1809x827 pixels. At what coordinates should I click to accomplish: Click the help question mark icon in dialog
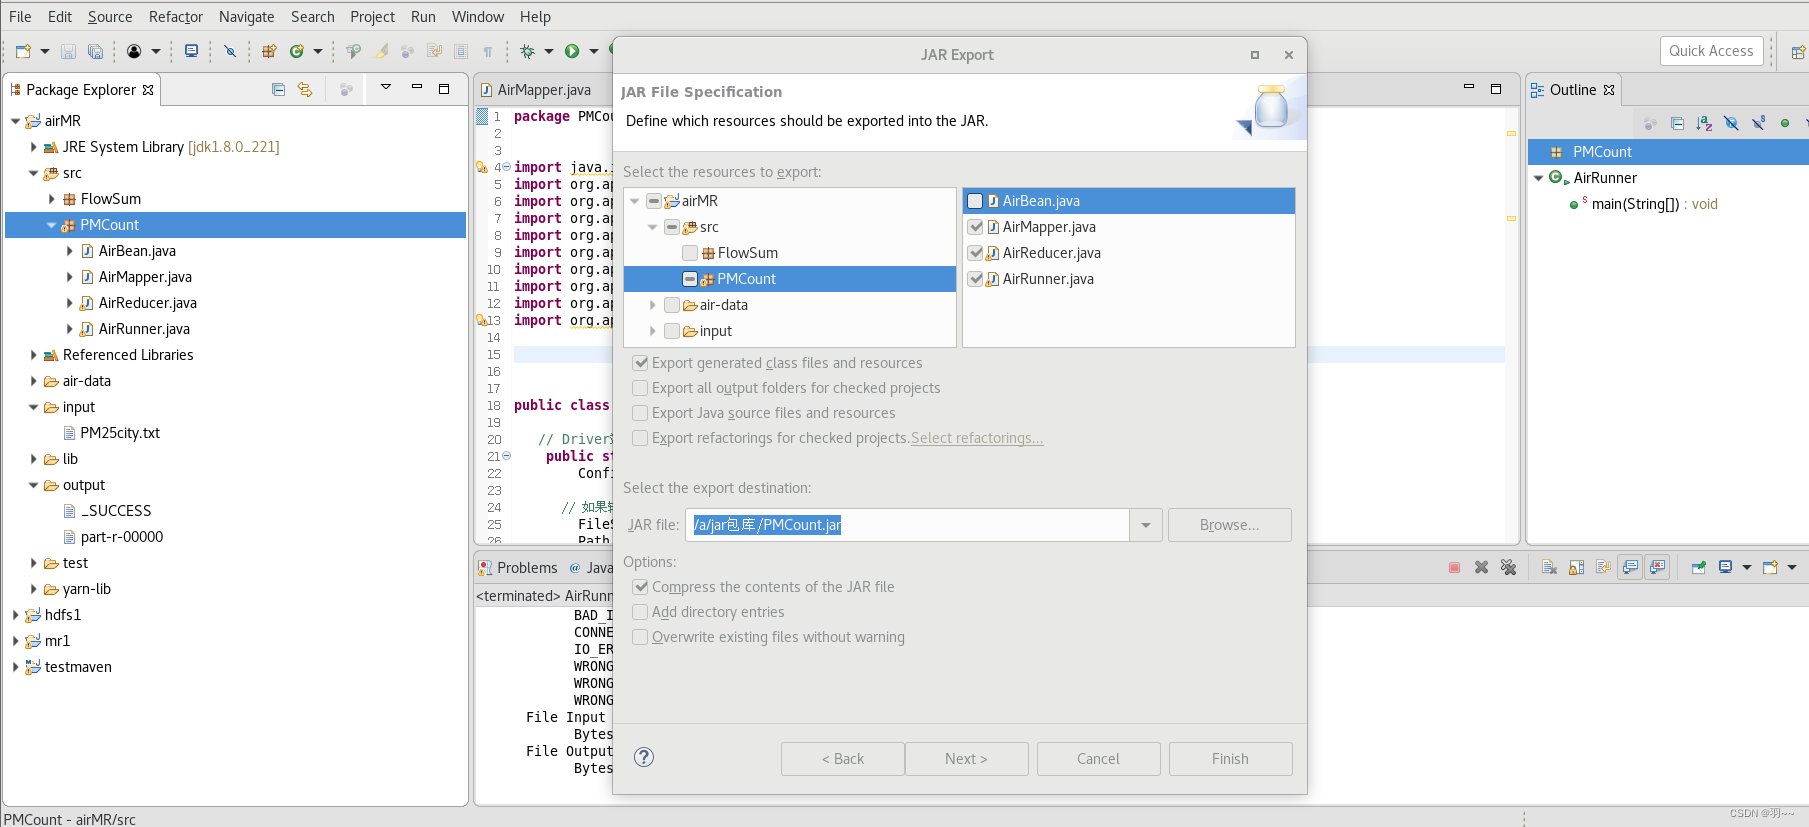click(x=644, y=757)
